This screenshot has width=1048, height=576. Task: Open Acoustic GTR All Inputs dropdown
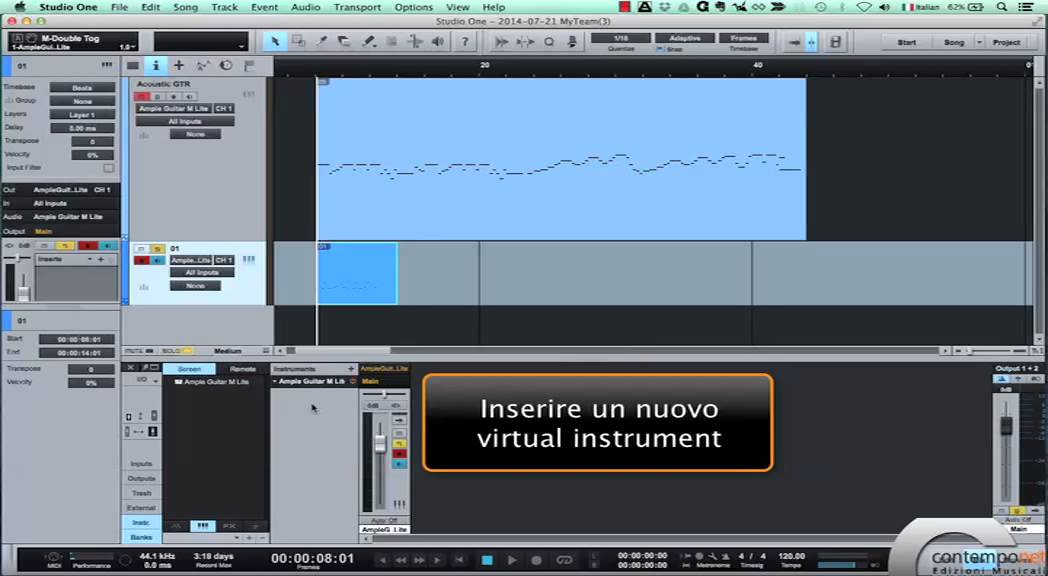[x=185, y=122]
